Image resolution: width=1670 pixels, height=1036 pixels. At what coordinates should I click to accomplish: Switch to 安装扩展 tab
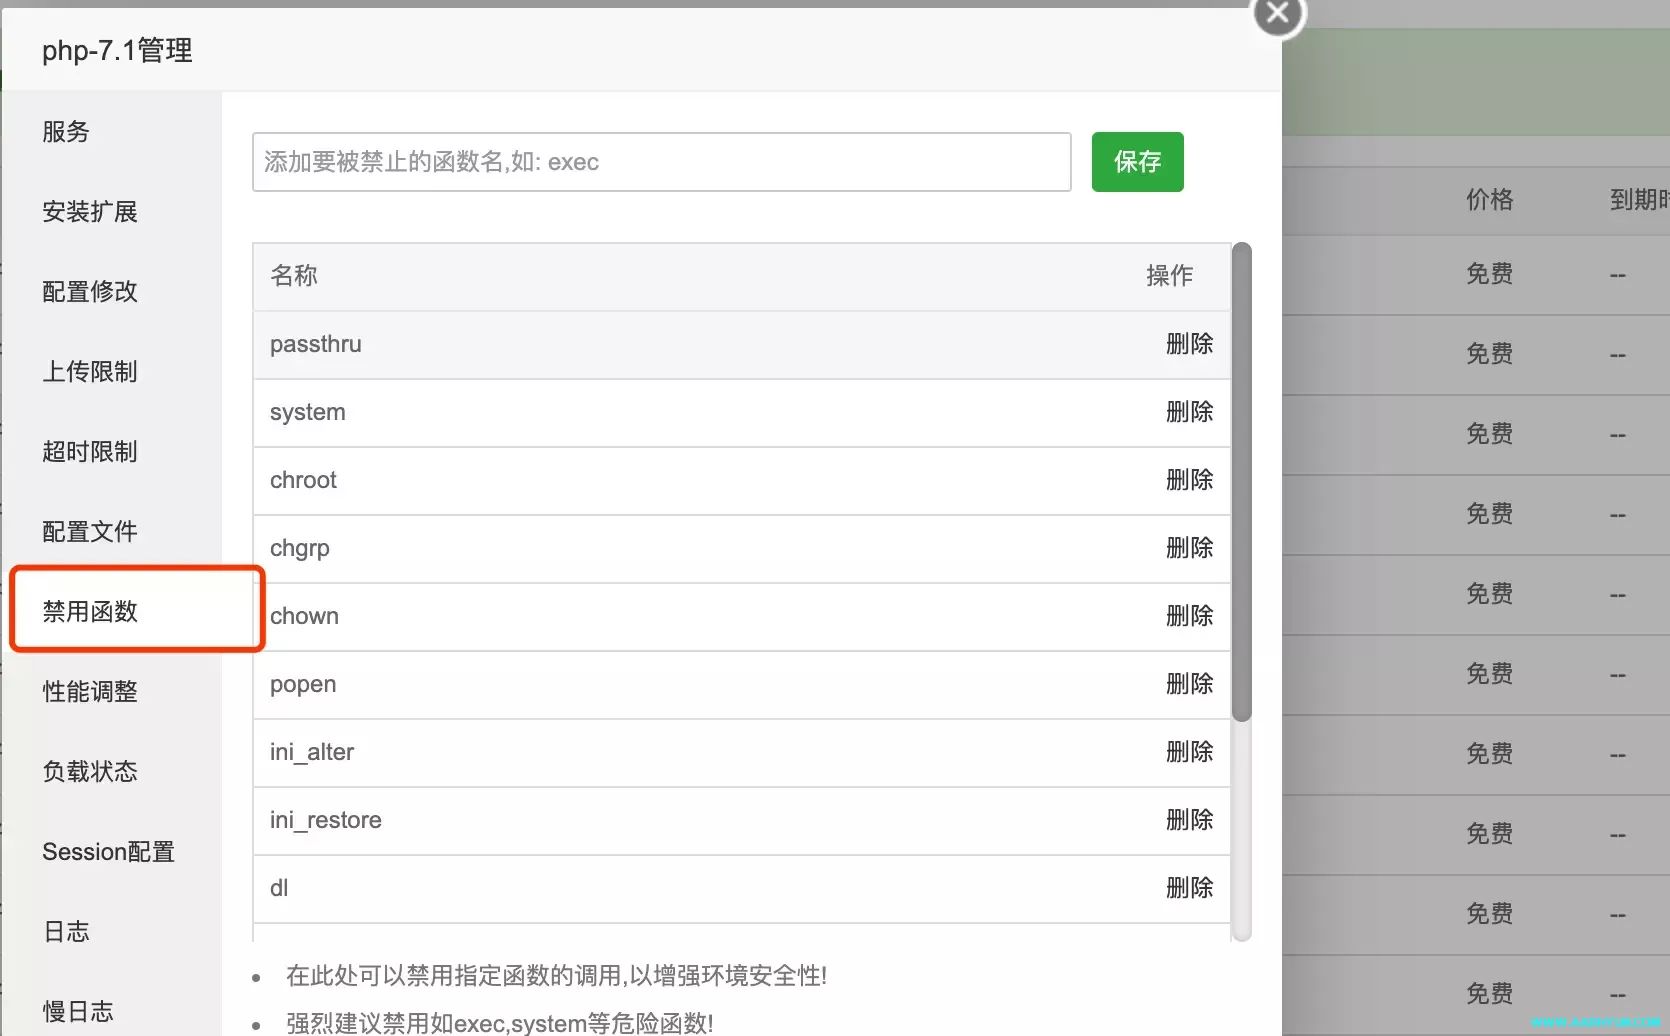point(90,212)
